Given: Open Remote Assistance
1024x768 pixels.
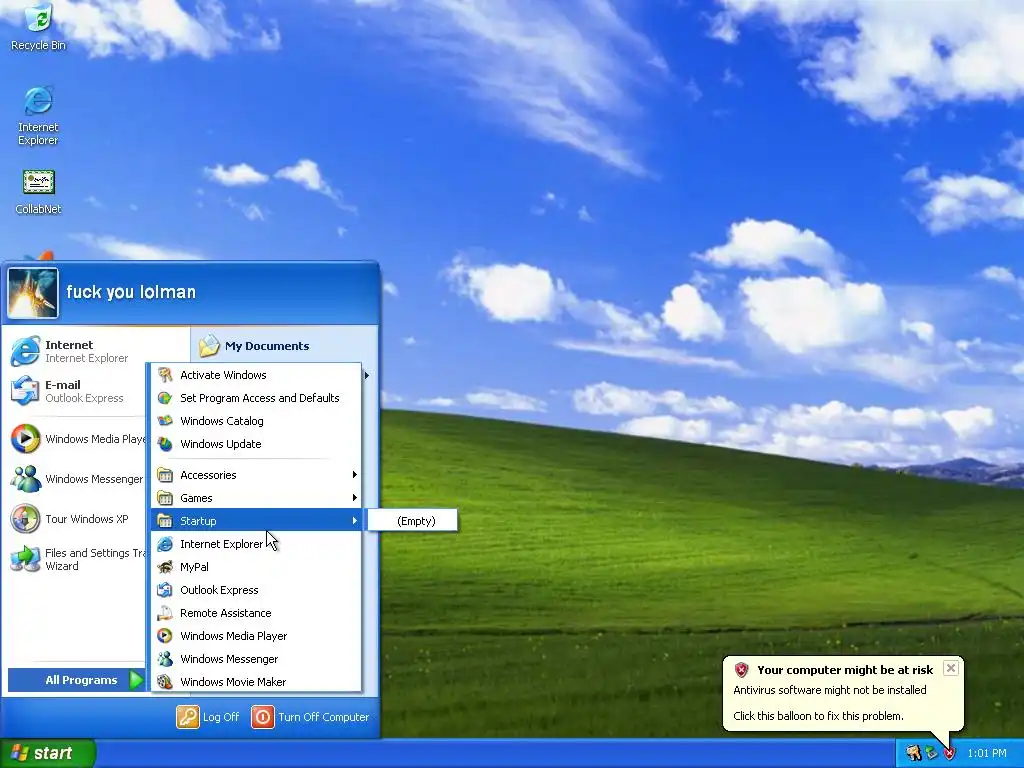Looking at the screenshot, I should (257, 613).
